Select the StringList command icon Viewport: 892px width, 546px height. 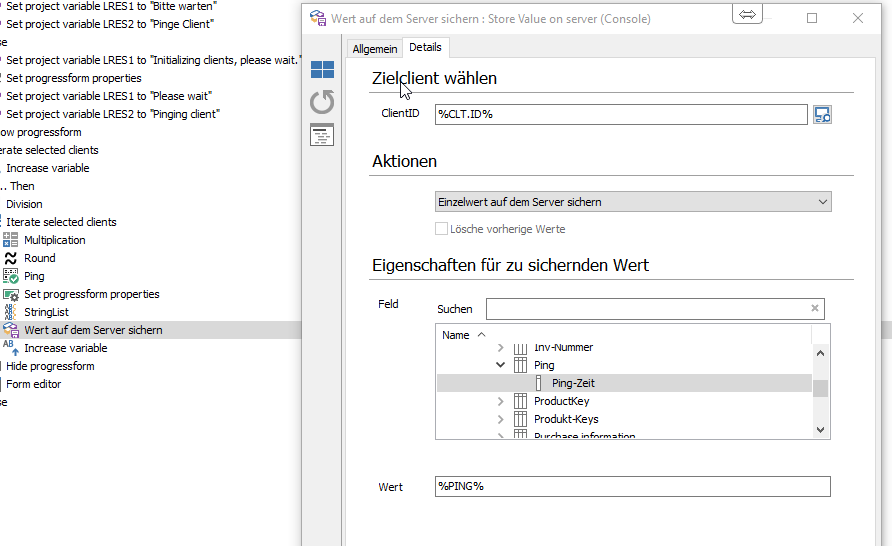[x=10, y=312]
